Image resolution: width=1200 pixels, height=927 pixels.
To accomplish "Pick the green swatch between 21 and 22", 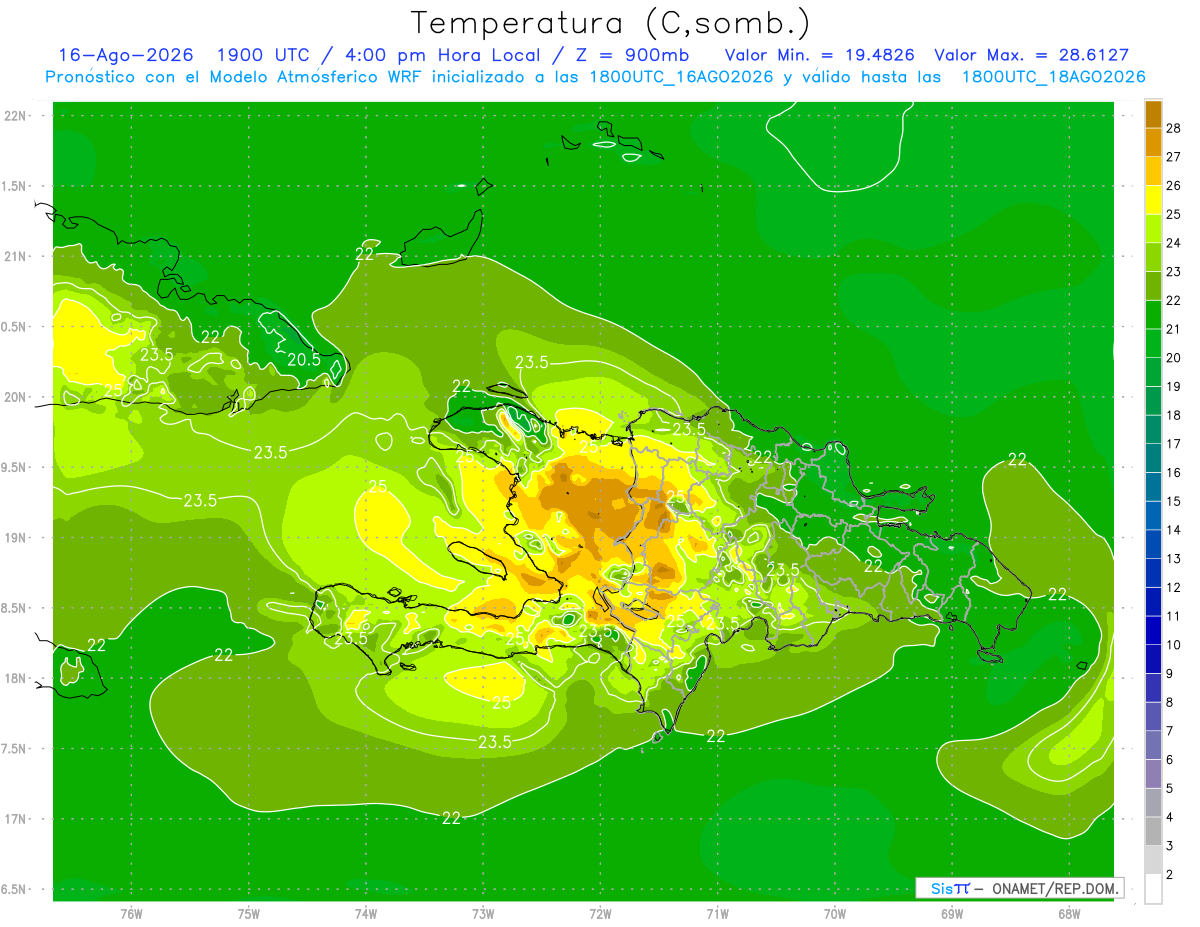I will pos(1153,315).
